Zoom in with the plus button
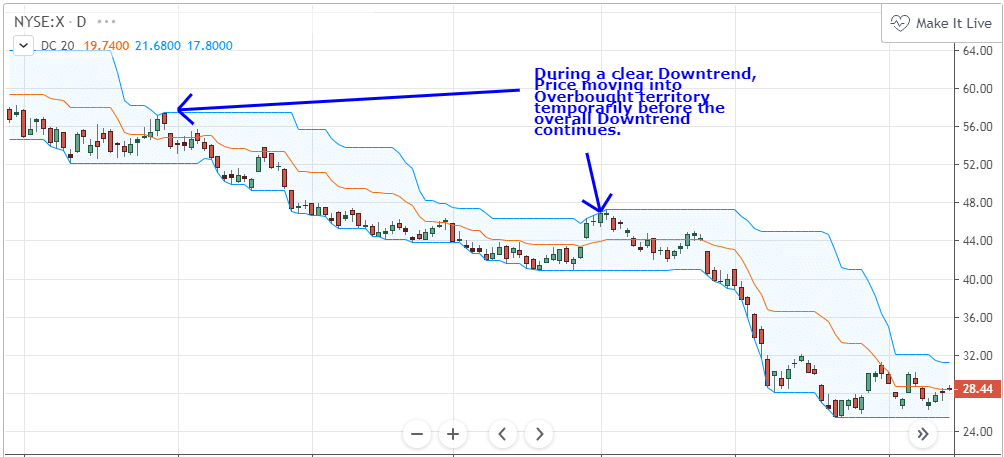Viewport: 1004px width, 457px height. (453, 434)
